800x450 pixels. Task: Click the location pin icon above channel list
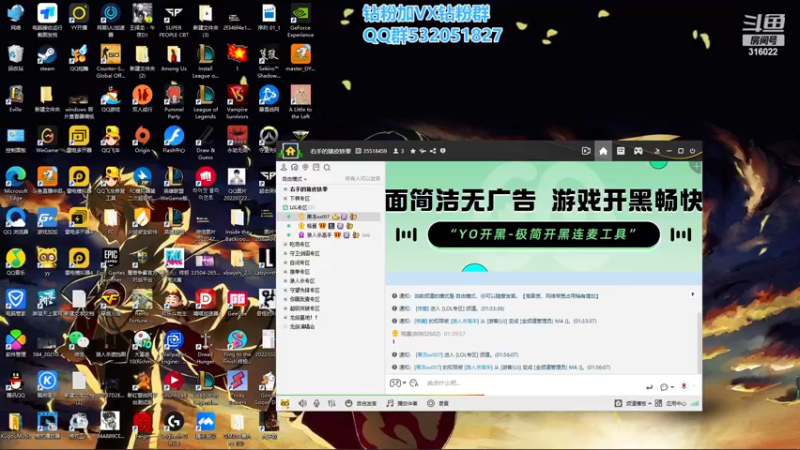point(305,167)
